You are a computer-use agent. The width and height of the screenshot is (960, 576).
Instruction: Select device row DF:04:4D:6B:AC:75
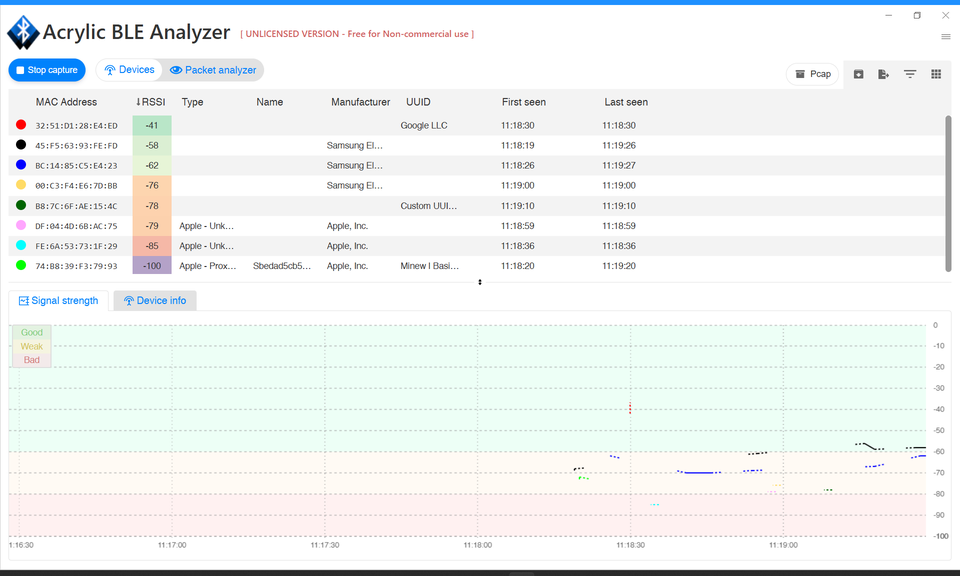click(x=476, y=226)
